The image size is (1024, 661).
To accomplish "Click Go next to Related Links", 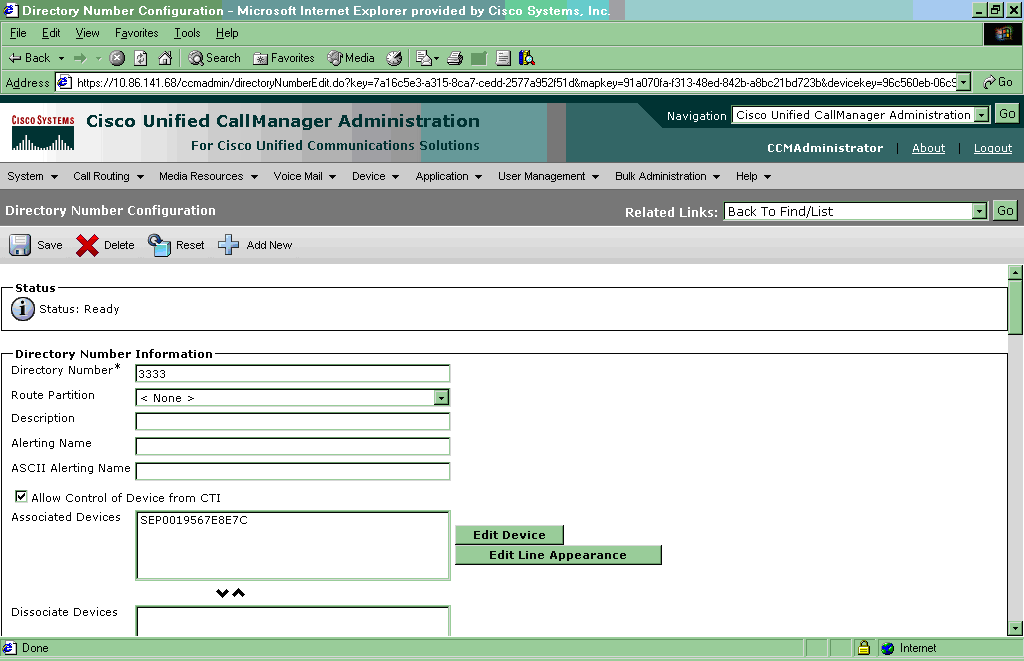I will pos(1005,210).
